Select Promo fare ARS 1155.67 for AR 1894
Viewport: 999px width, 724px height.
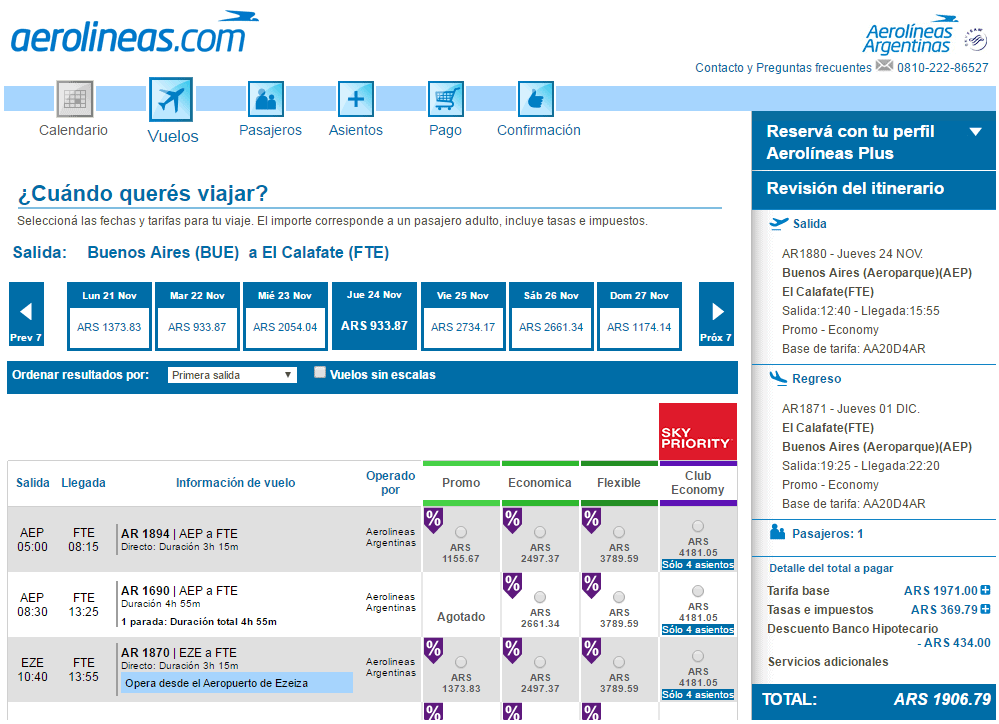tap(461, 532)
